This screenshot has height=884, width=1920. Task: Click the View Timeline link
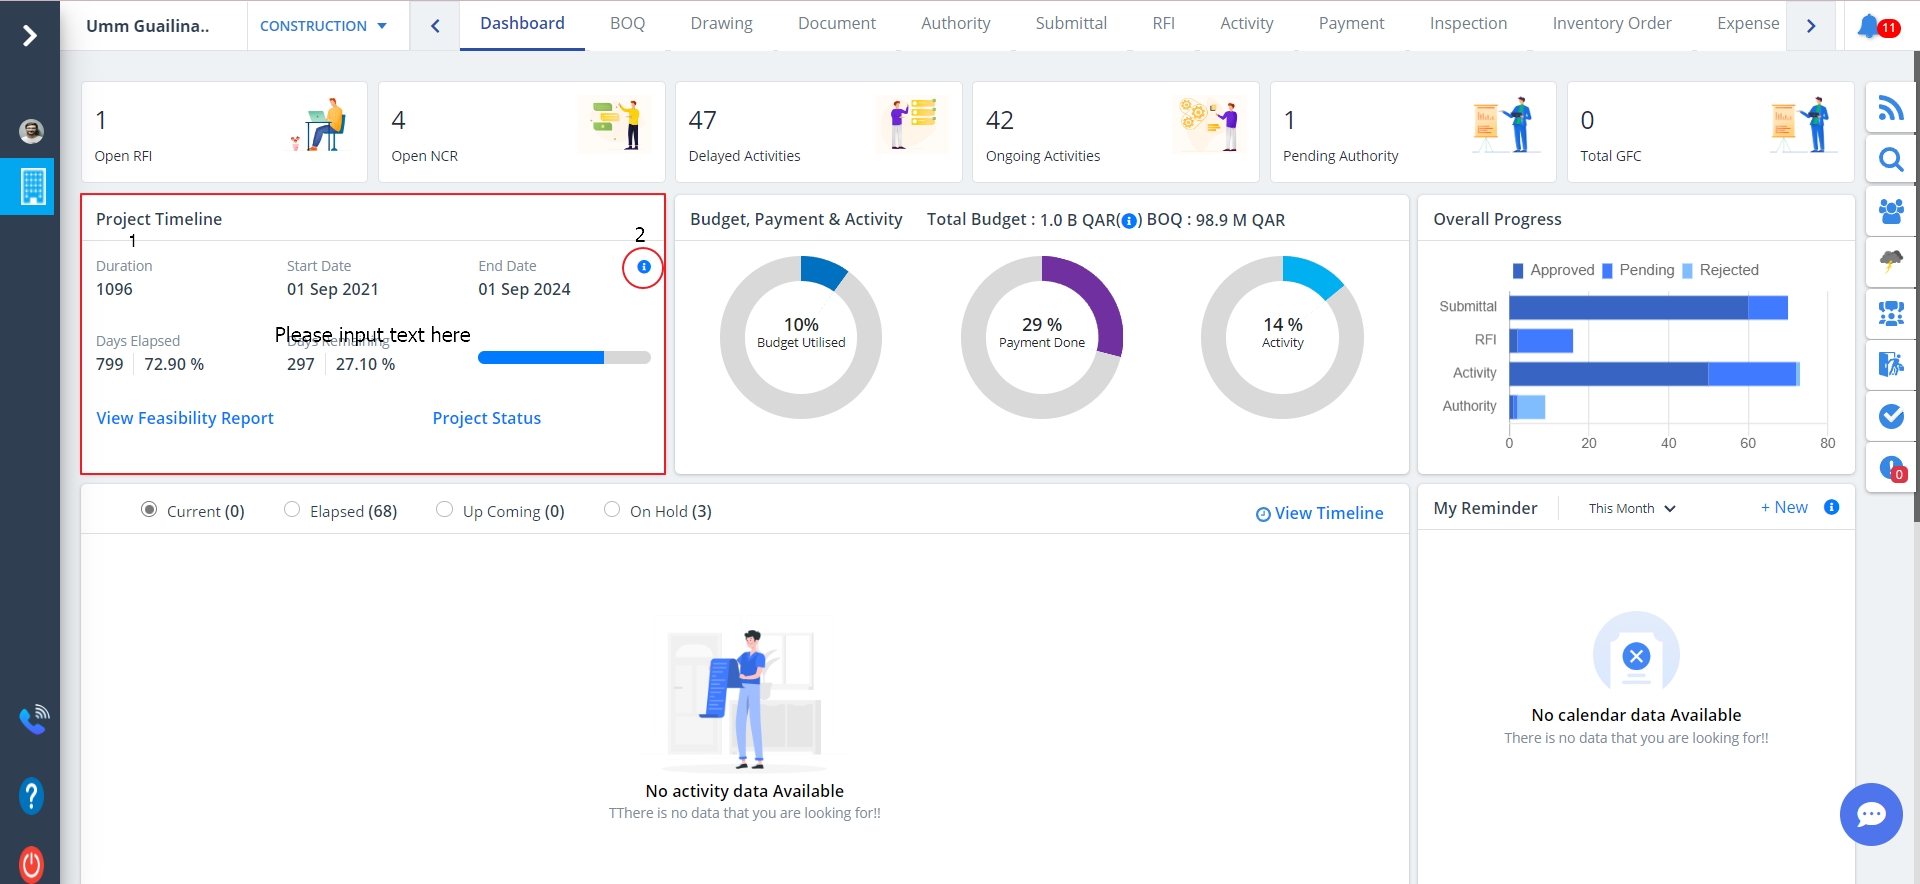coord(1320,513)
